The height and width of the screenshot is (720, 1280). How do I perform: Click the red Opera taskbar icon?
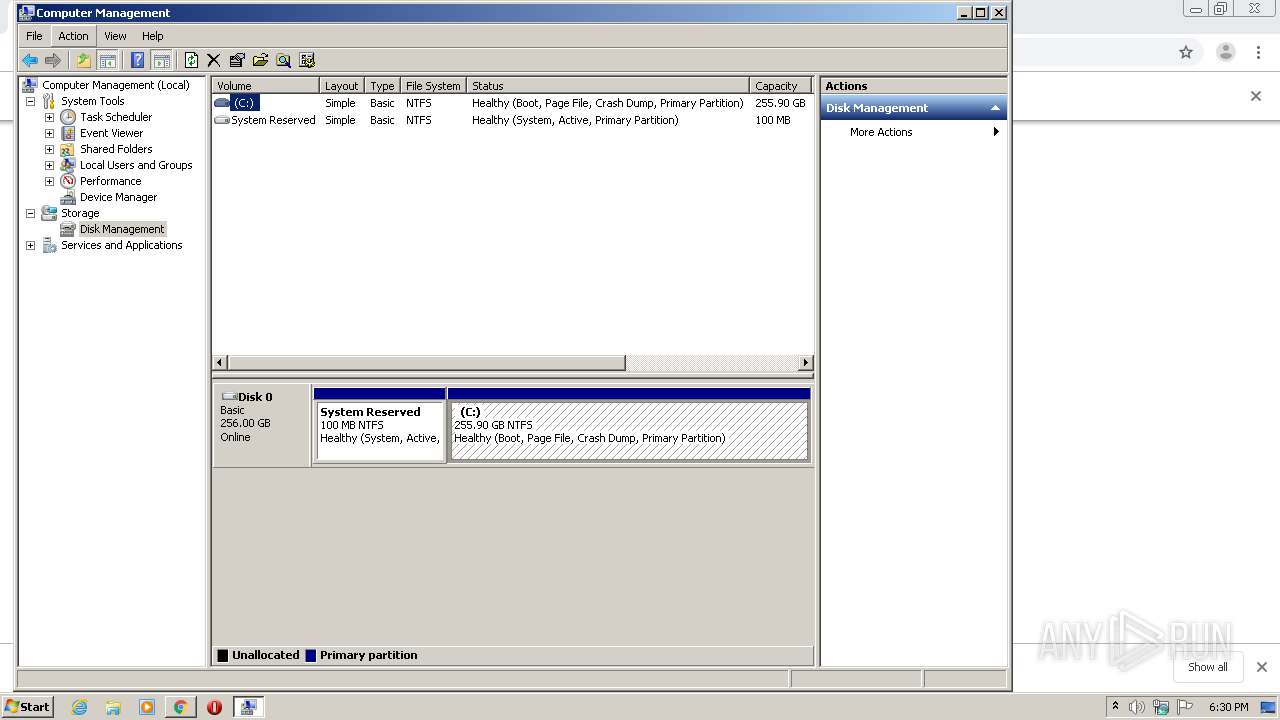point(214,707)
